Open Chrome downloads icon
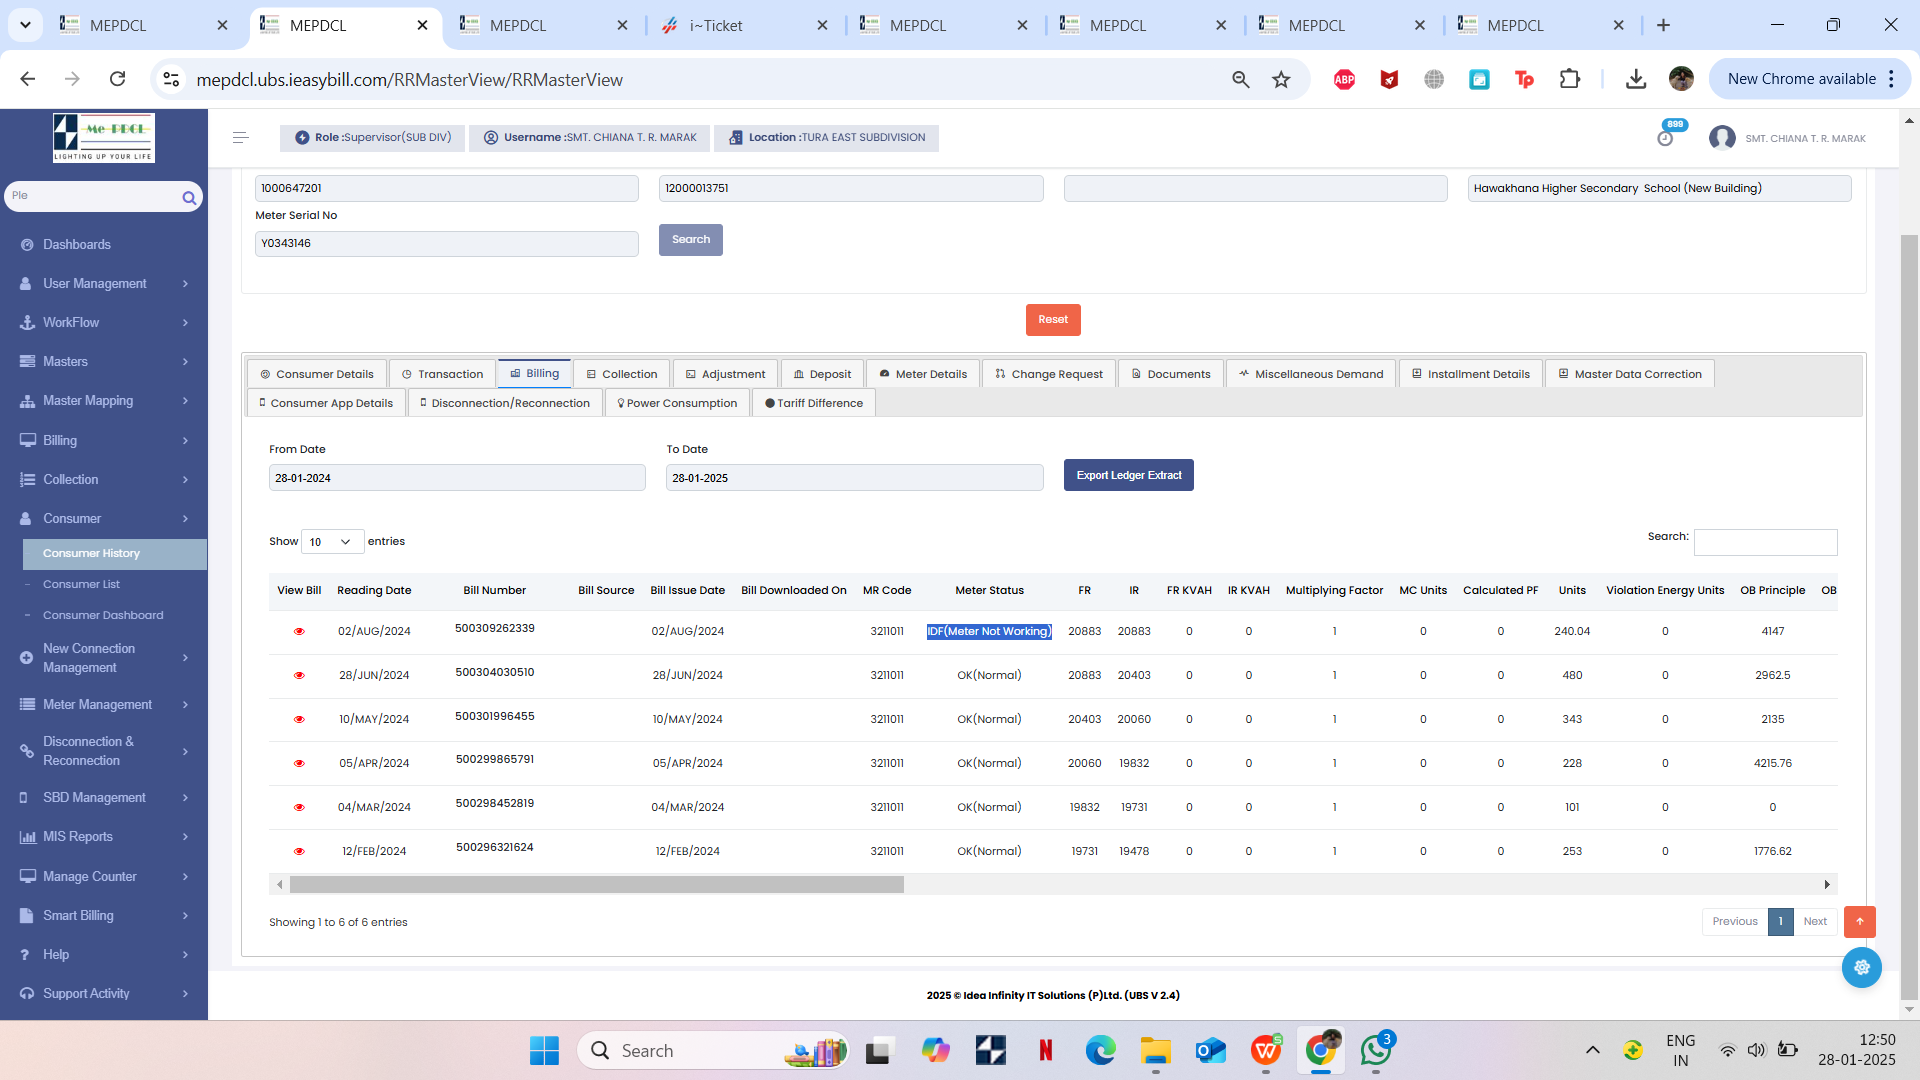 tap(1636, 80)
